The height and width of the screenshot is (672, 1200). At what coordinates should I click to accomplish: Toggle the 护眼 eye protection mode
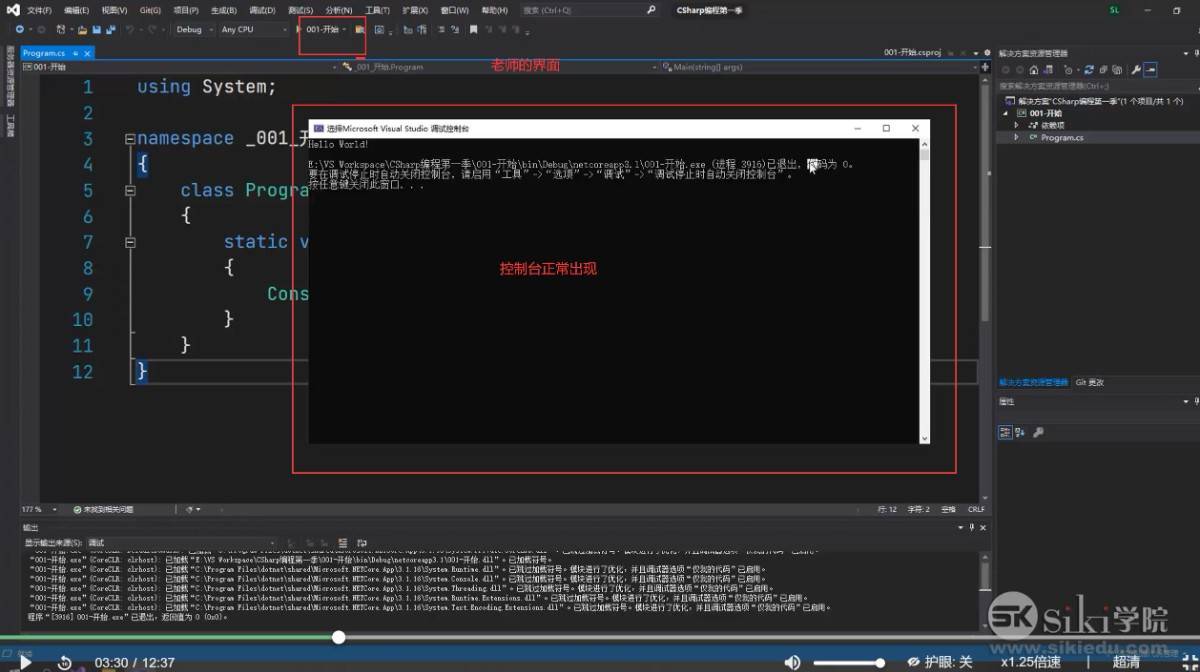[x=940, y=662]
